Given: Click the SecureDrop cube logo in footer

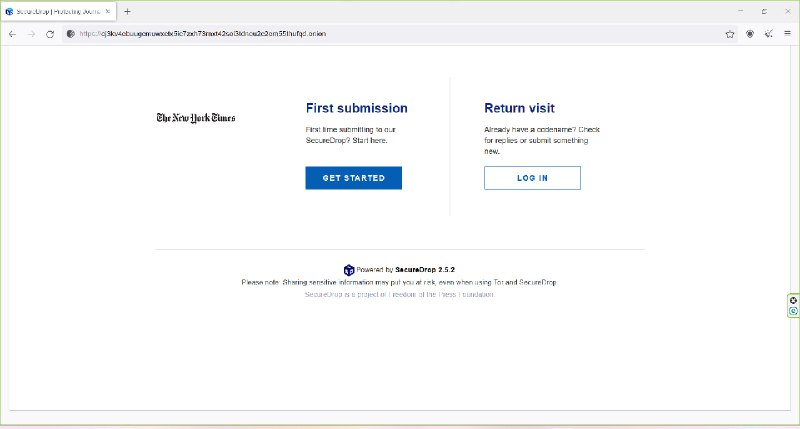Looking at the screenshot, I should [349, 270].
